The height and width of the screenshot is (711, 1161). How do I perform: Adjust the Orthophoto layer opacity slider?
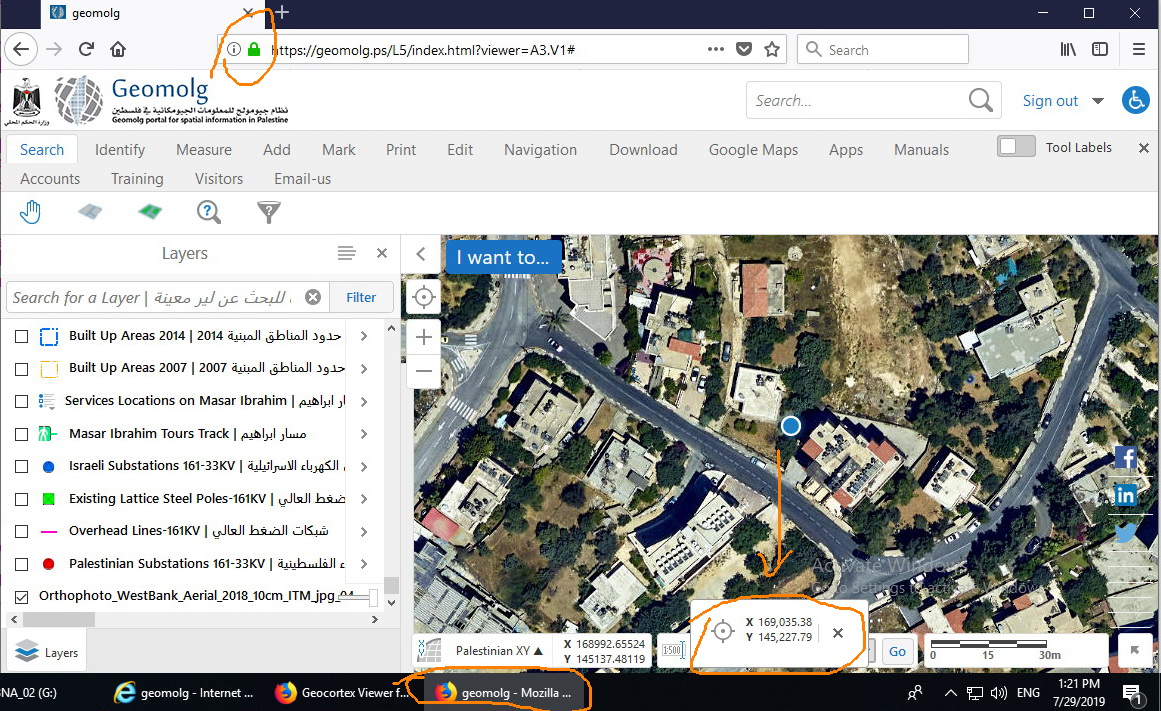374,597
